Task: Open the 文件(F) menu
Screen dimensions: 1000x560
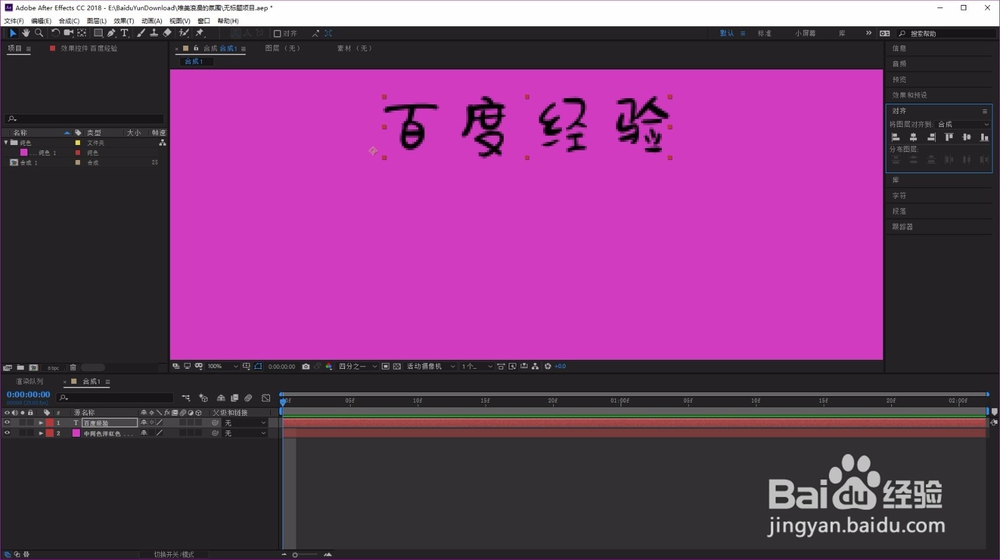Action: pyautogui.click(x=13, y=21)
